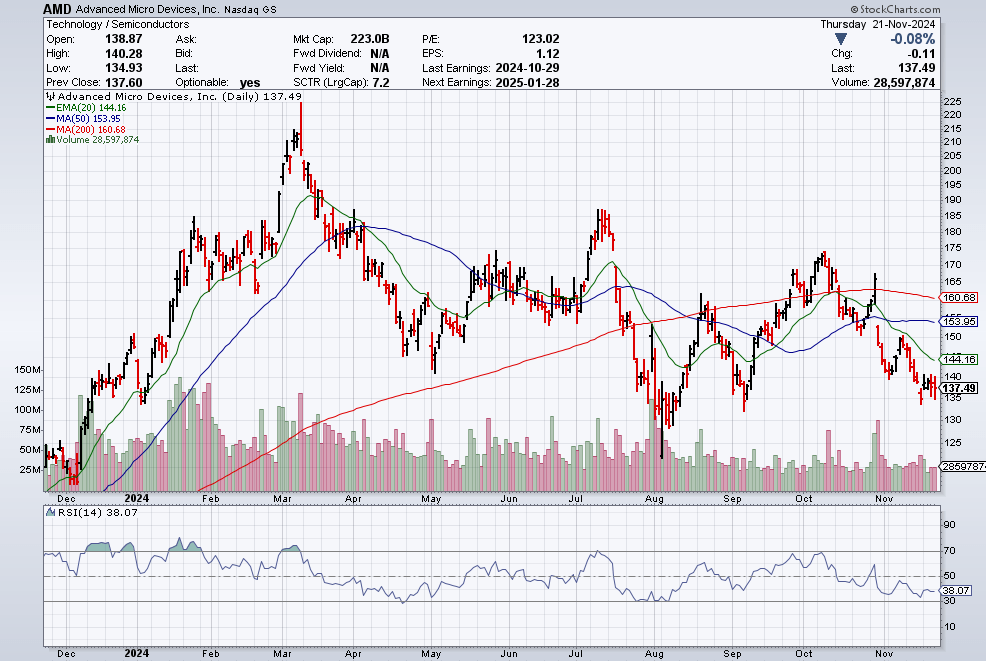Click the 144.16 EMA(20) price tag
Screen dimensions: 986x661
tap(958, 359)
